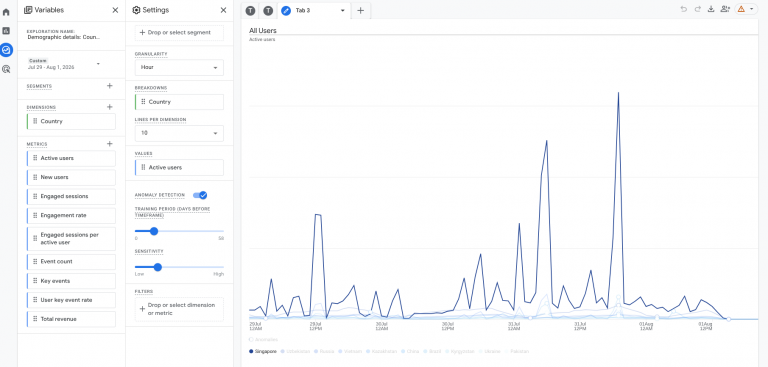Click the Total revenue metric
The height and width of the screenshot is (367, 768).
[x=72, y=319]
